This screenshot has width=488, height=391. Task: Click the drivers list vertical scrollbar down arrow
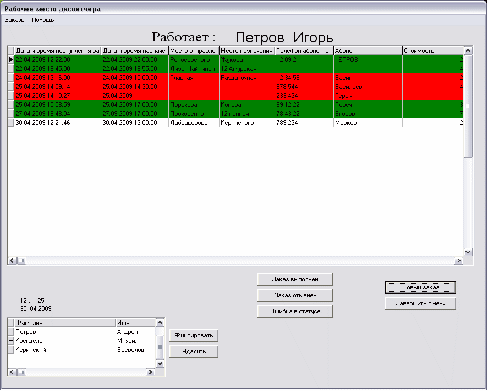(x=160, y=364)
